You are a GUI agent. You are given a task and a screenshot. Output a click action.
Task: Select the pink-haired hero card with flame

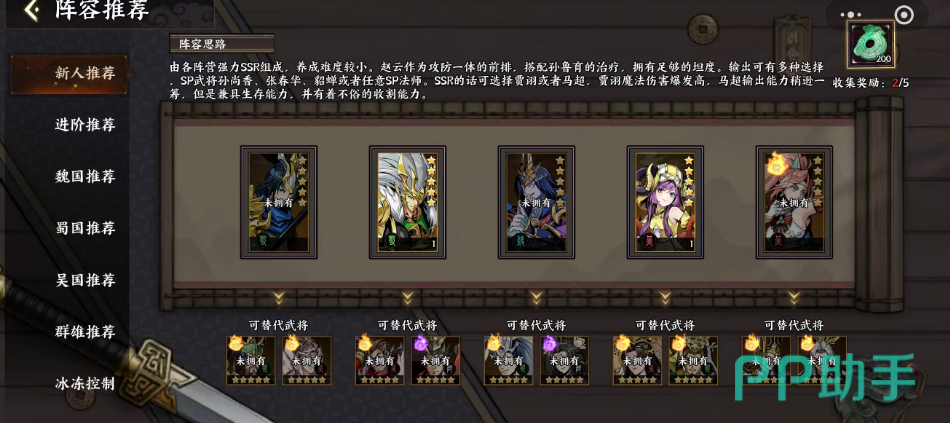point(794,202)
